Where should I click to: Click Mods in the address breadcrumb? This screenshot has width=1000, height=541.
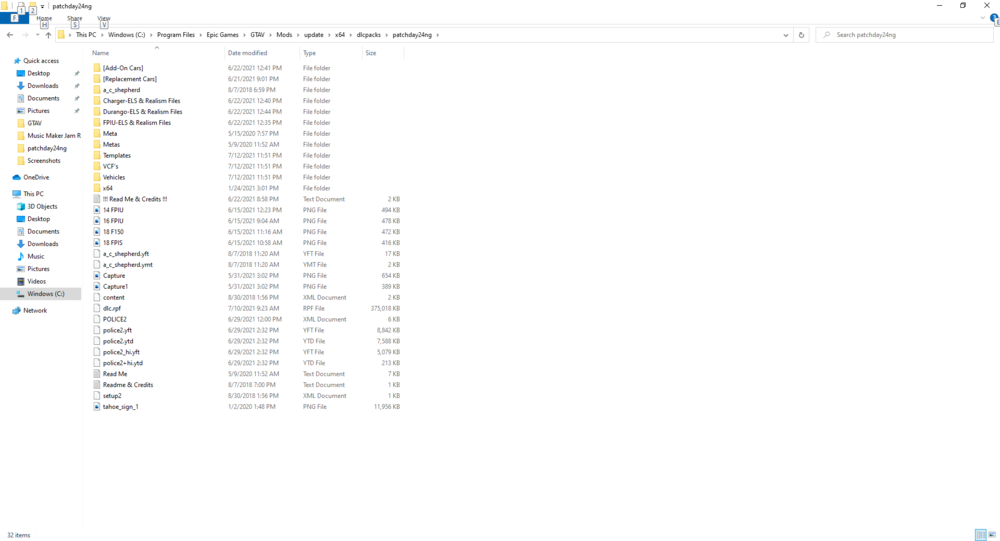click(x=284, y=35)
